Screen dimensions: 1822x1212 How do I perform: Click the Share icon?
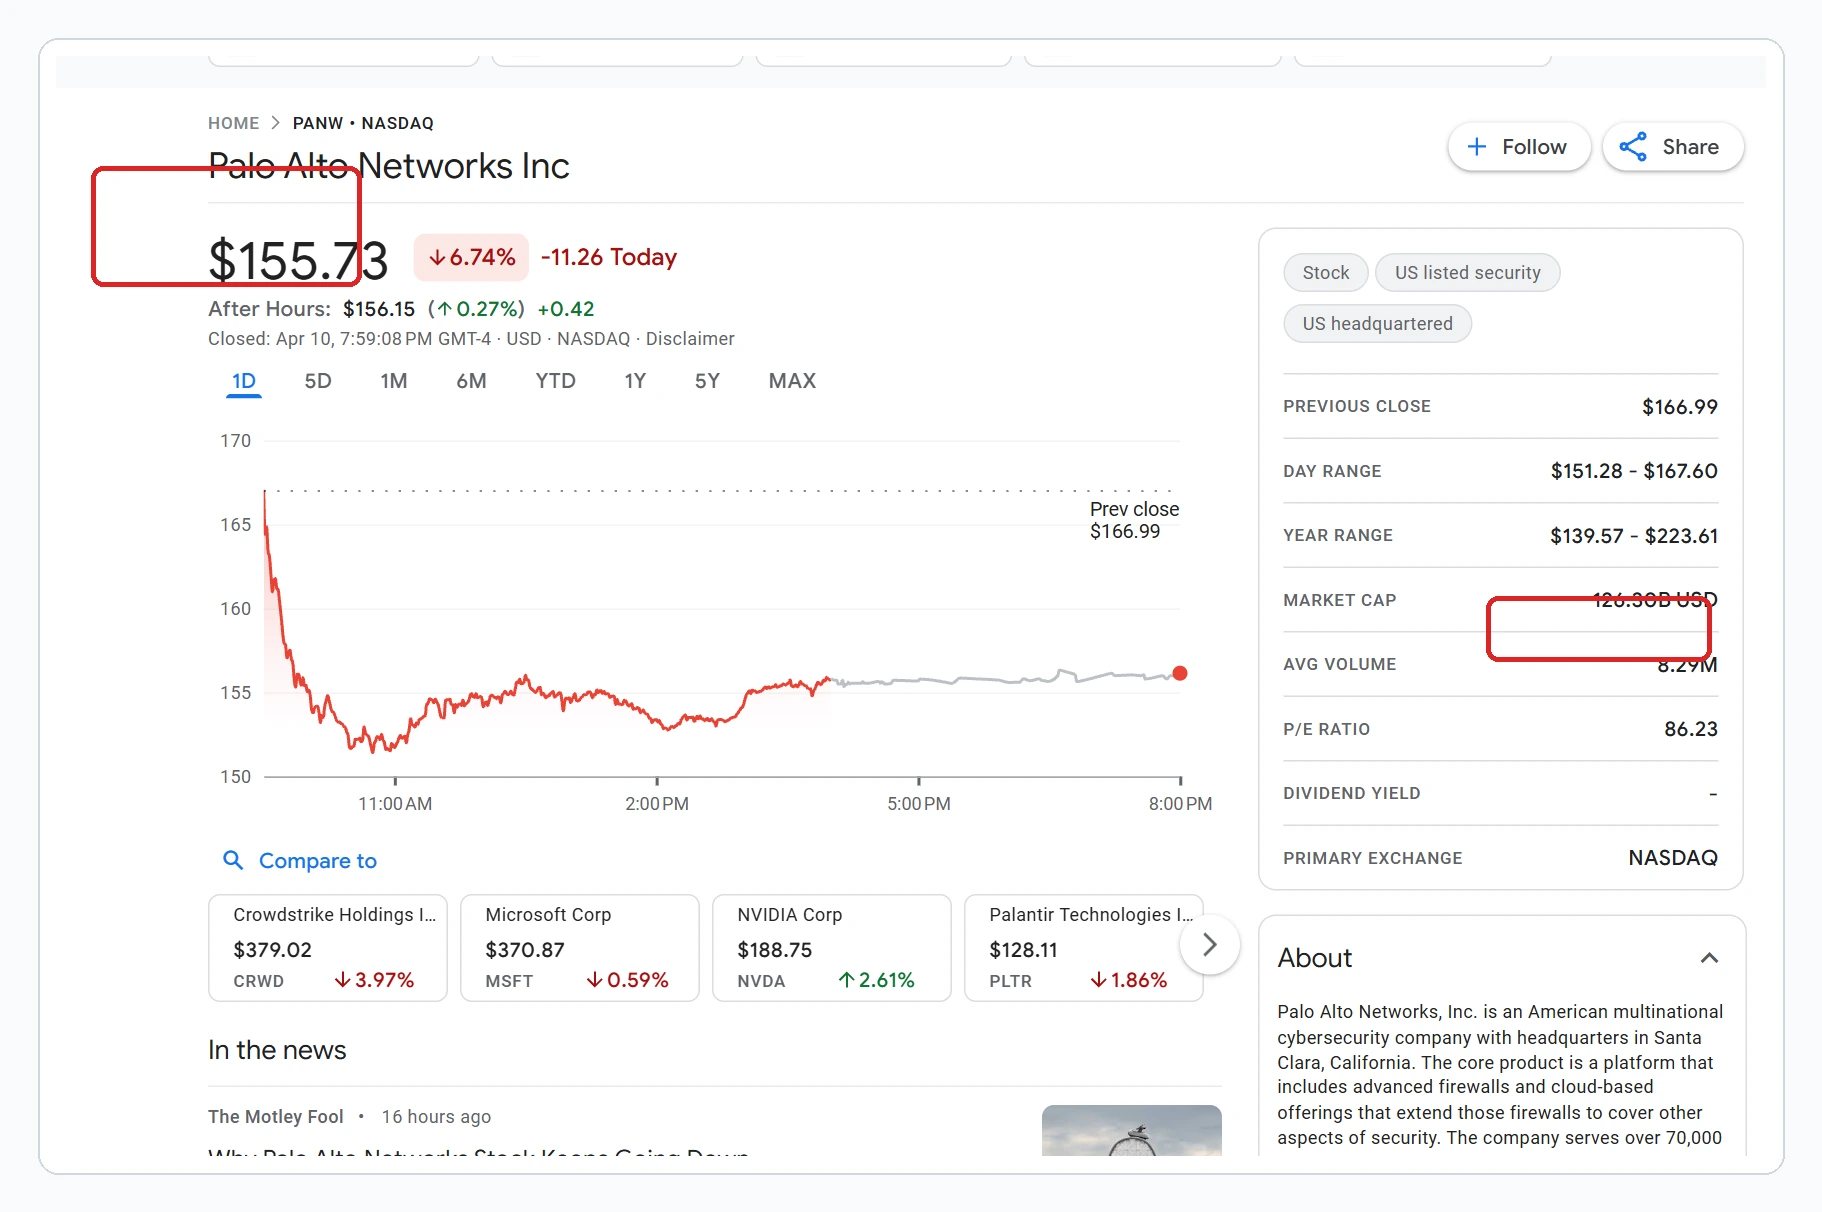[x=1634, y=146]
